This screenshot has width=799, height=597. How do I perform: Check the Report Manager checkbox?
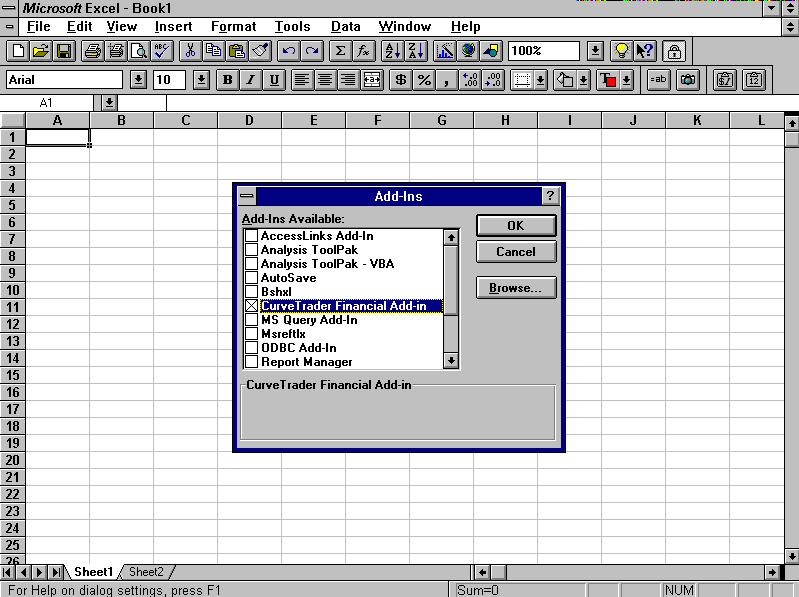coord(251,362)
